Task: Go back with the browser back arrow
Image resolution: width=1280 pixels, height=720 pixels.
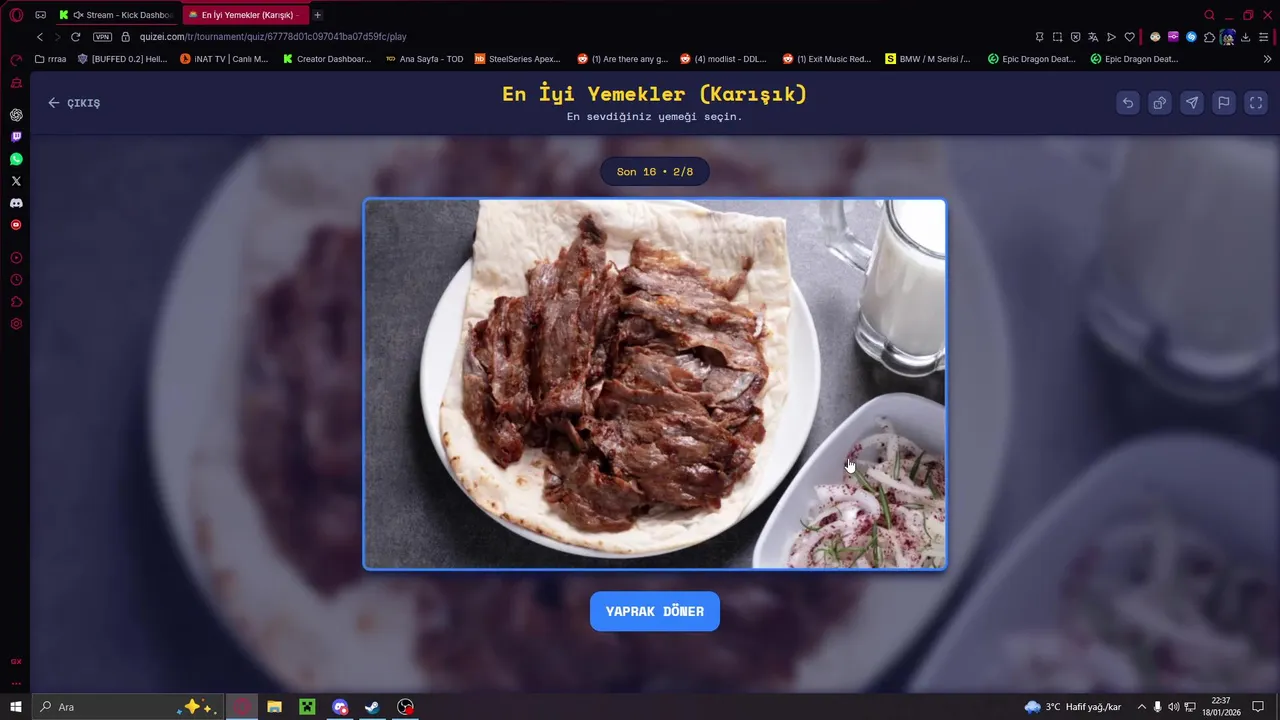Action: (40, 37)
